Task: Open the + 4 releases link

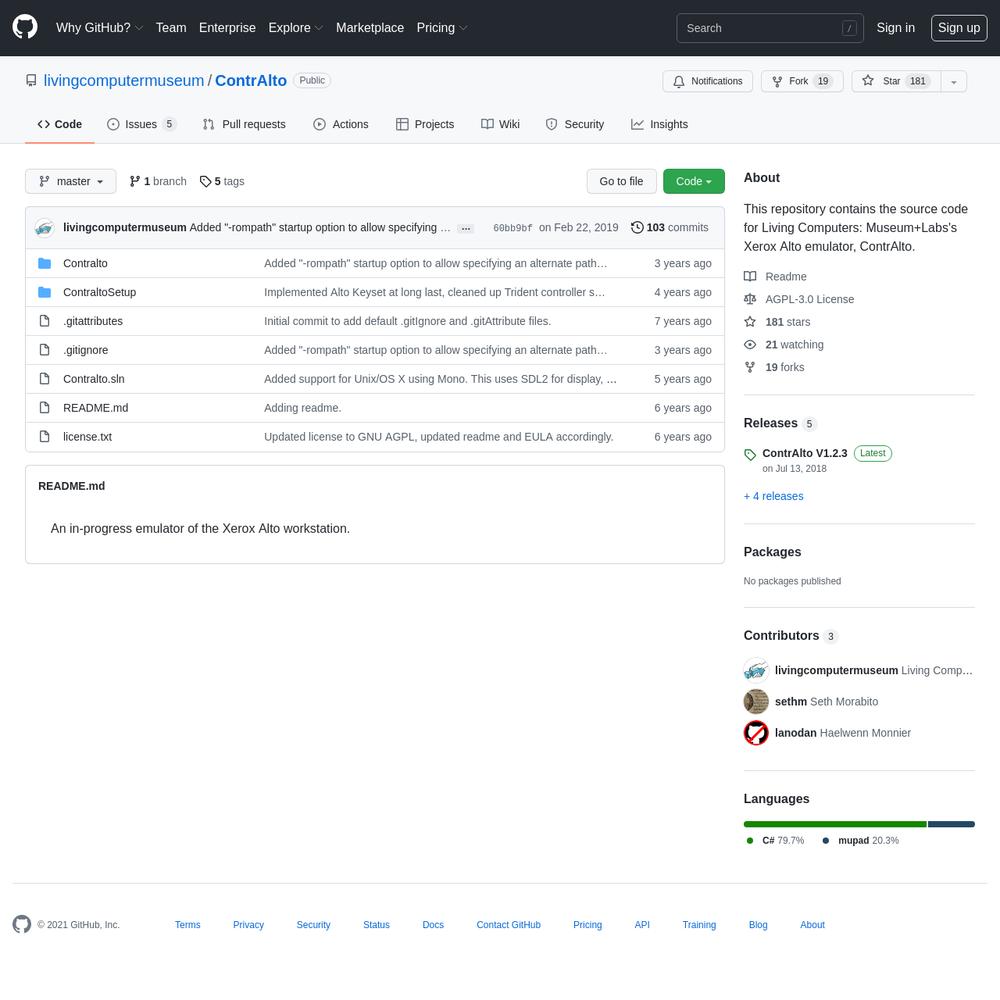Action: pyautogui.click(x=773, y=496)
